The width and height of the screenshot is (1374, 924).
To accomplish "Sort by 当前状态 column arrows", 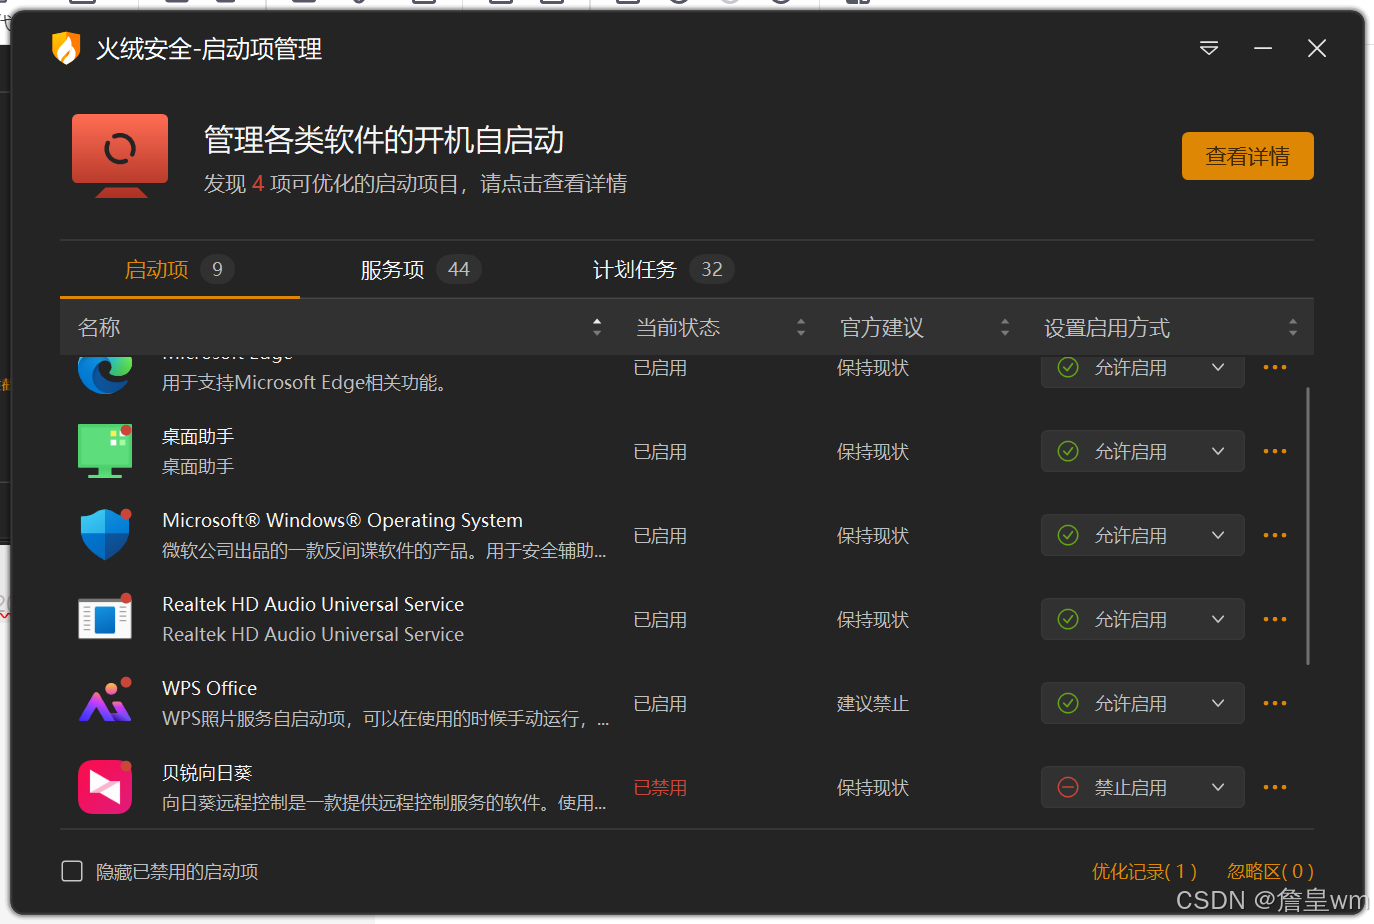I will pyautogui.click(x=801, y=327).
